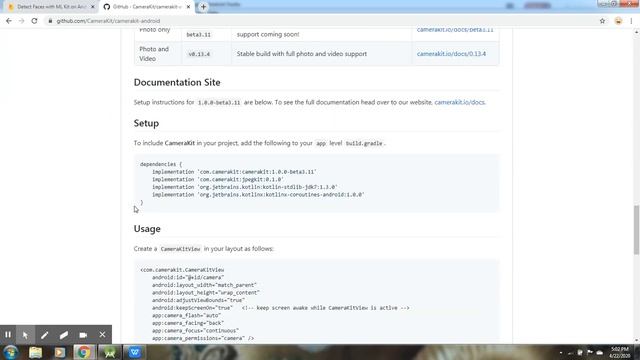Click the browser forward arrow

tap(21, 21)
